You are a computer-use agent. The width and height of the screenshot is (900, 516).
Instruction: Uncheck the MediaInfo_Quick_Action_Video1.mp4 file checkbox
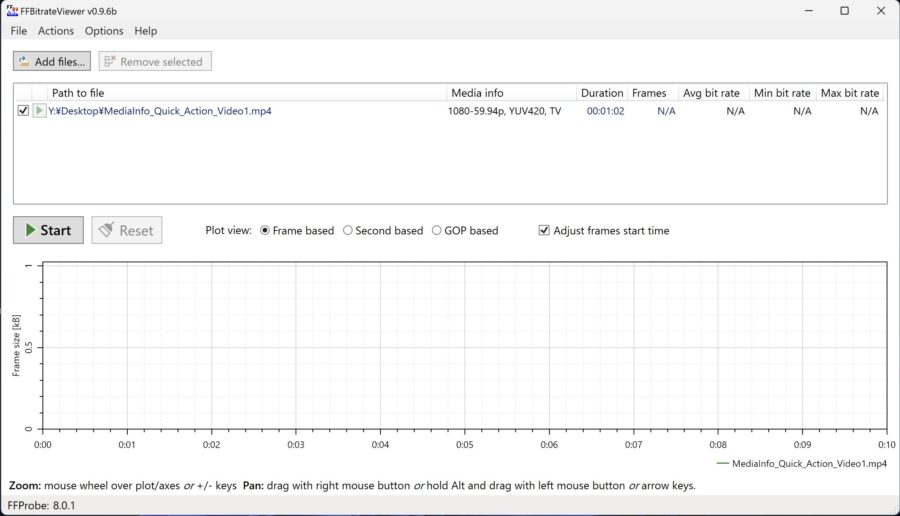click(x=23, y=111)
